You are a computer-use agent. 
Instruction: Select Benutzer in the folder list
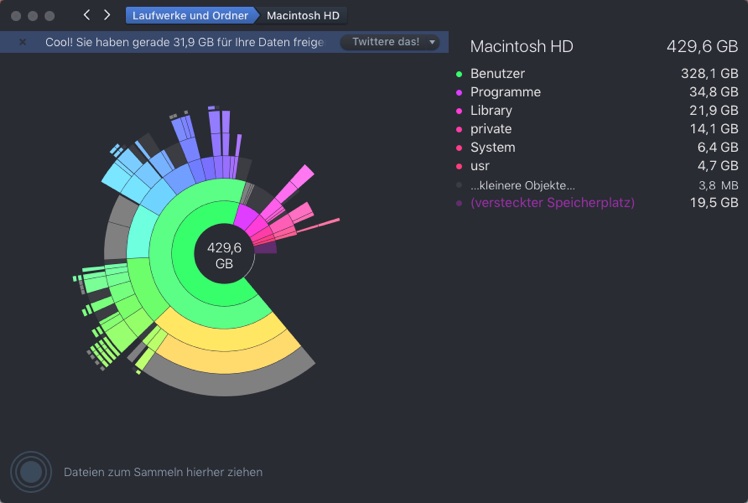(597, 73)
